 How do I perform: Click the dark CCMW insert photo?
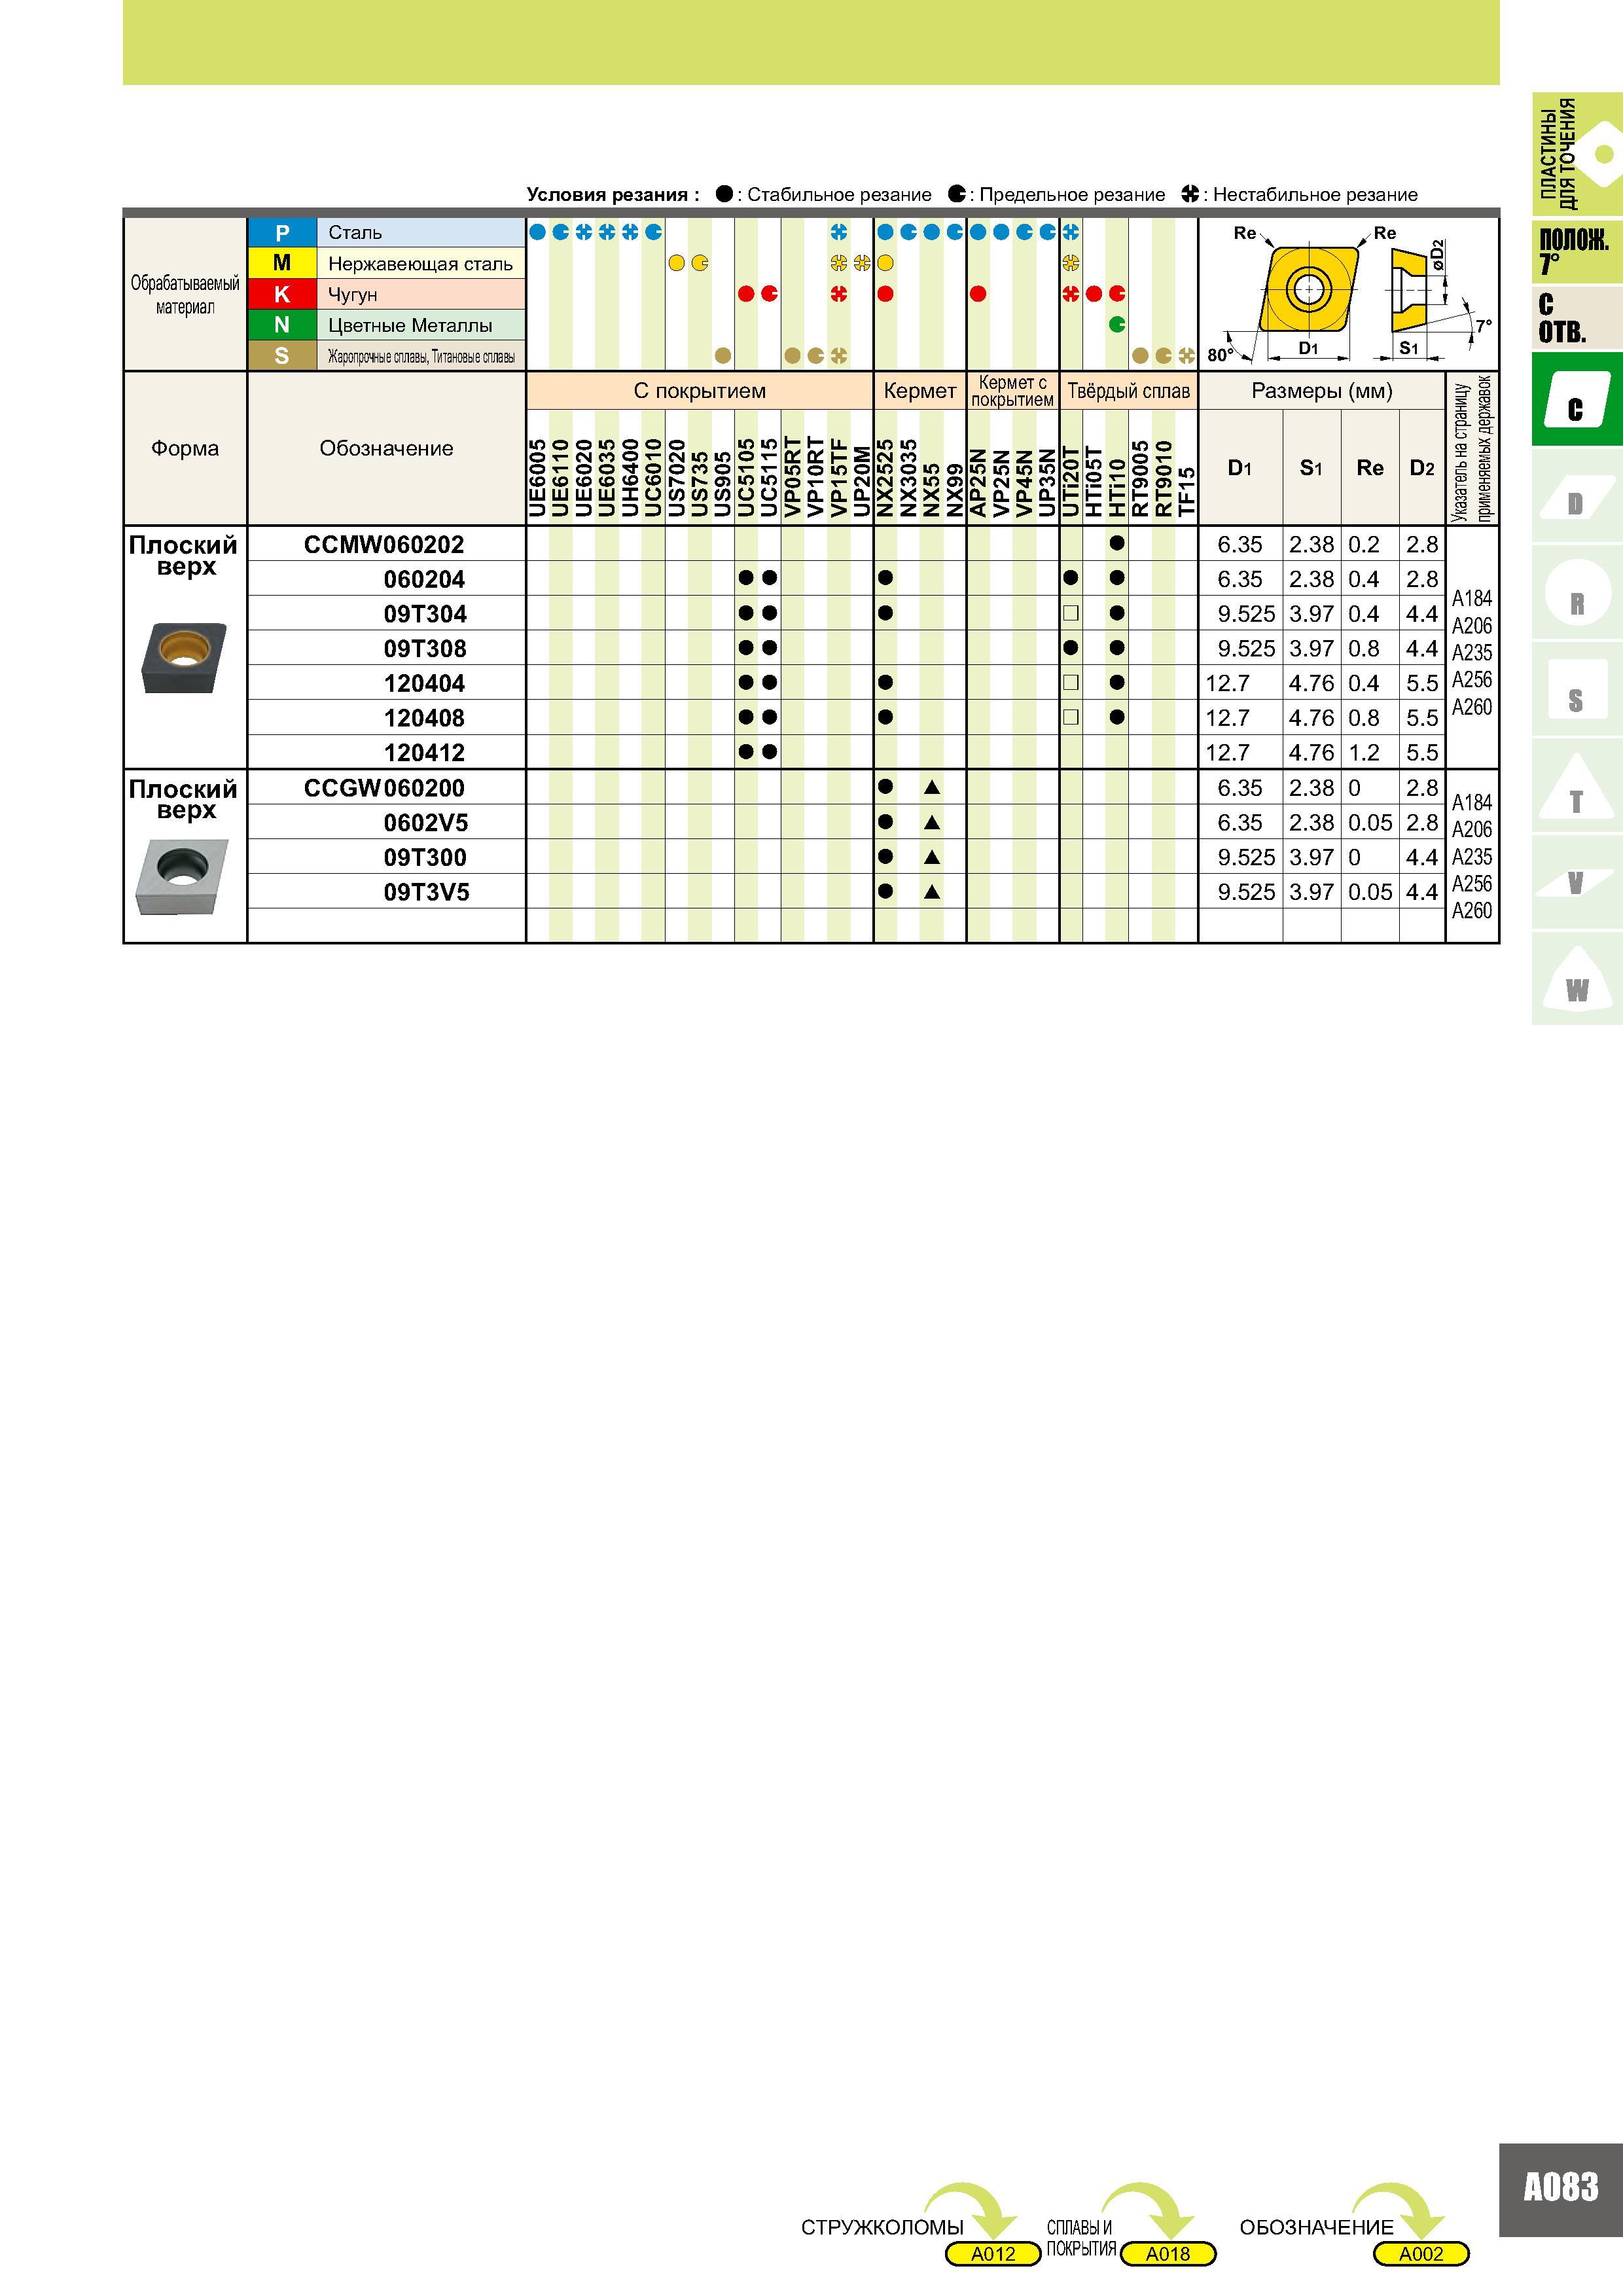click(x=184, y=657)
